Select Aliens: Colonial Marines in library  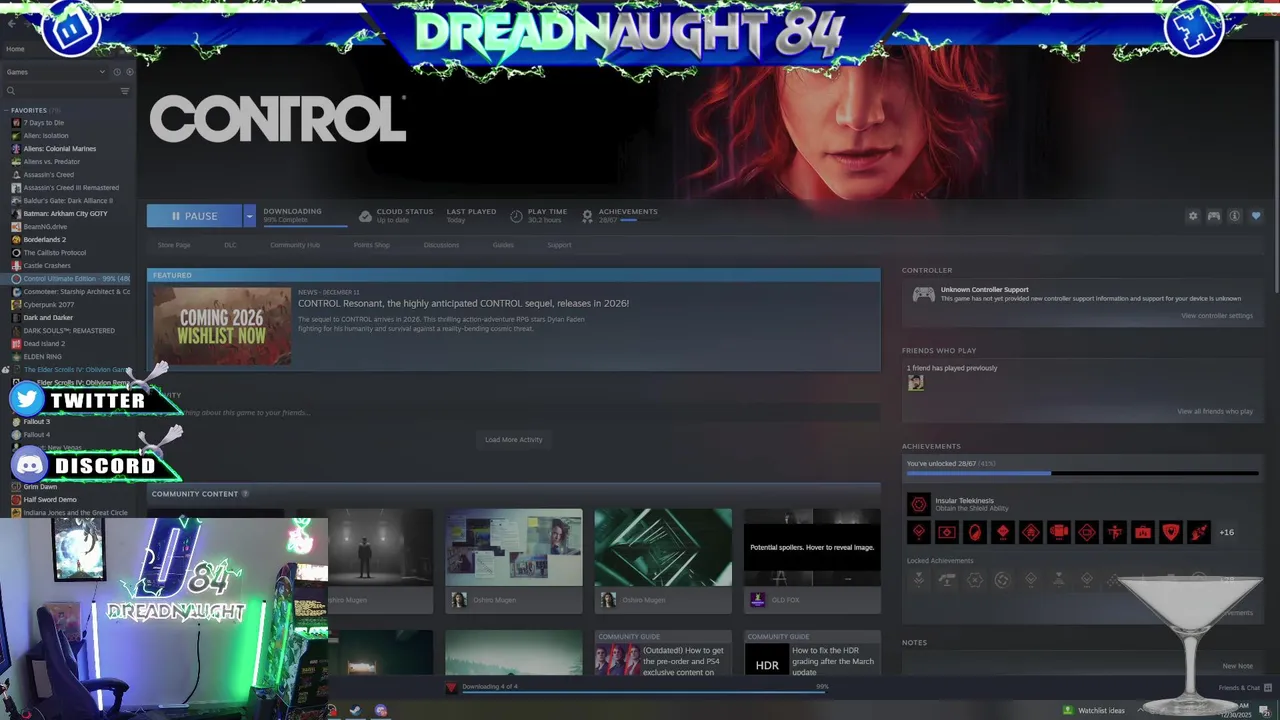[x=60, y=149]
